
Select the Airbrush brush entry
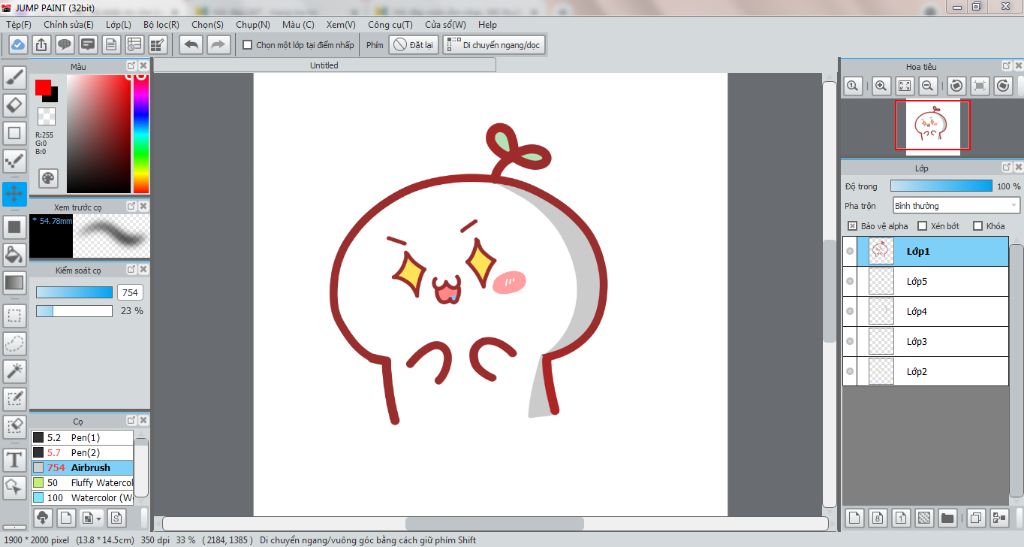coord(82,467)
